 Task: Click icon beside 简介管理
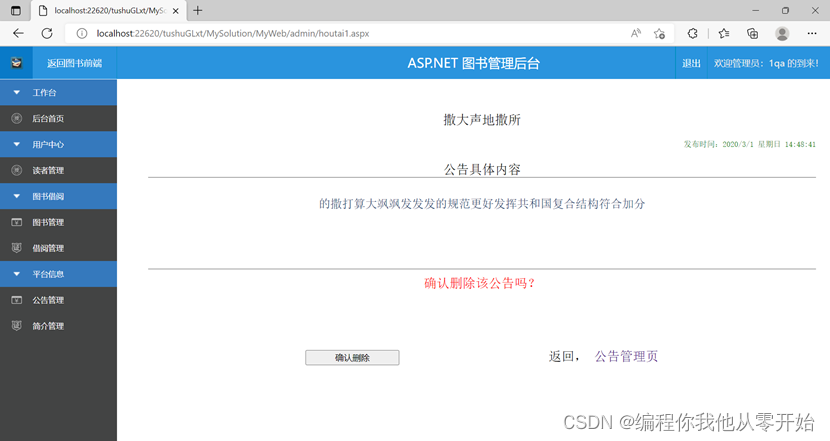tap(16, 326)
